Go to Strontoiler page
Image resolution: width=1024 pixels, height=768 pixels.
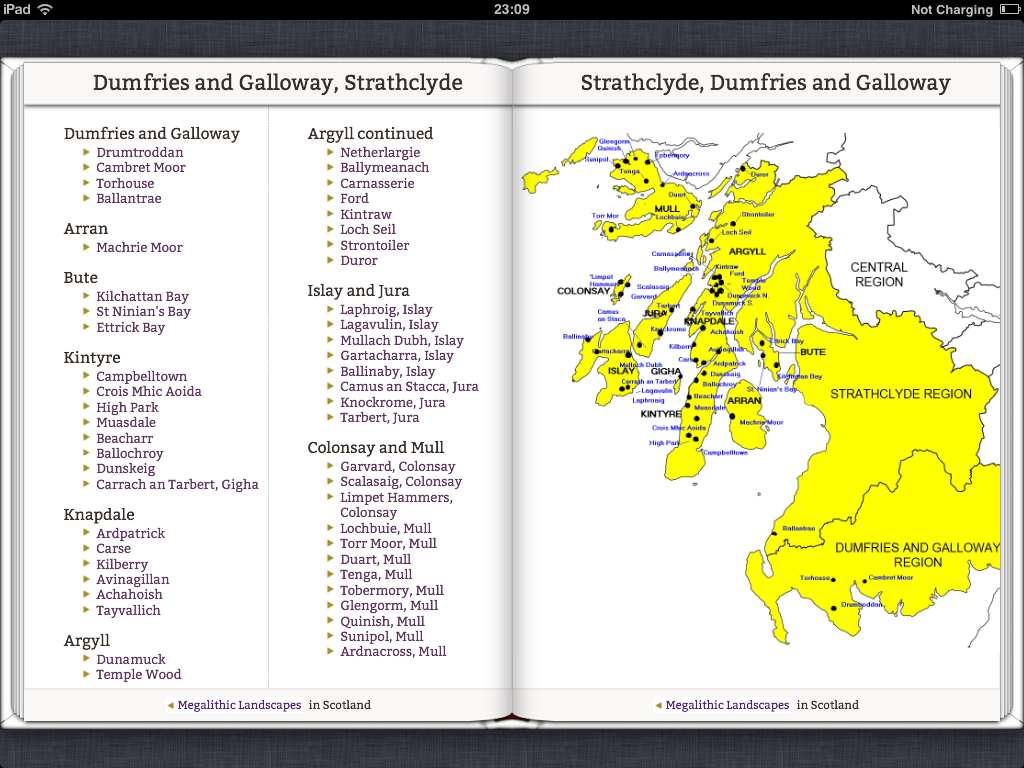[x=374, y=246]
